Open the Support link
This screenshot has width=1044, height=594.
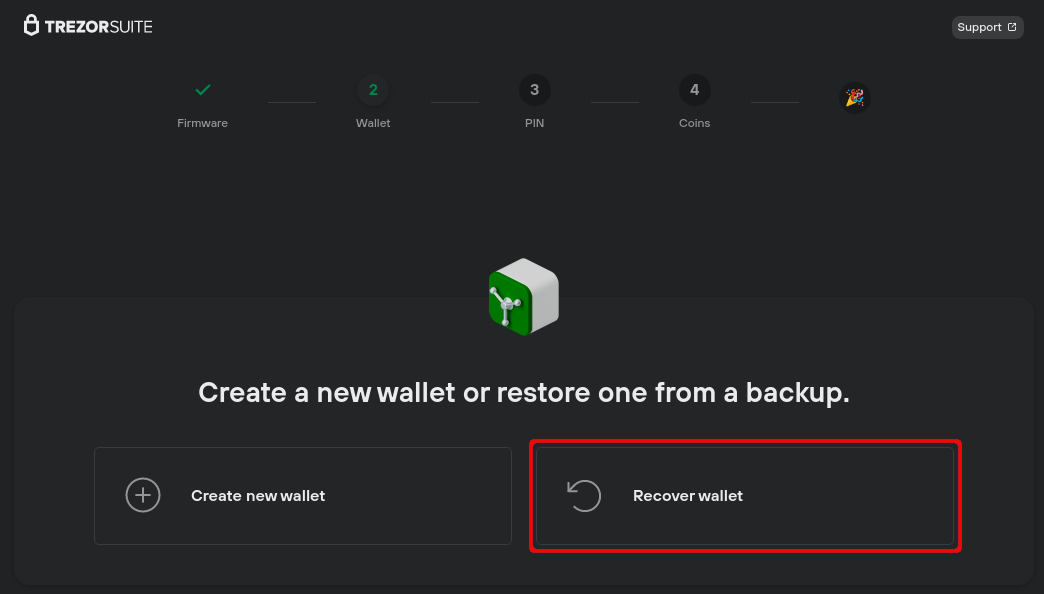pos(987,27)
